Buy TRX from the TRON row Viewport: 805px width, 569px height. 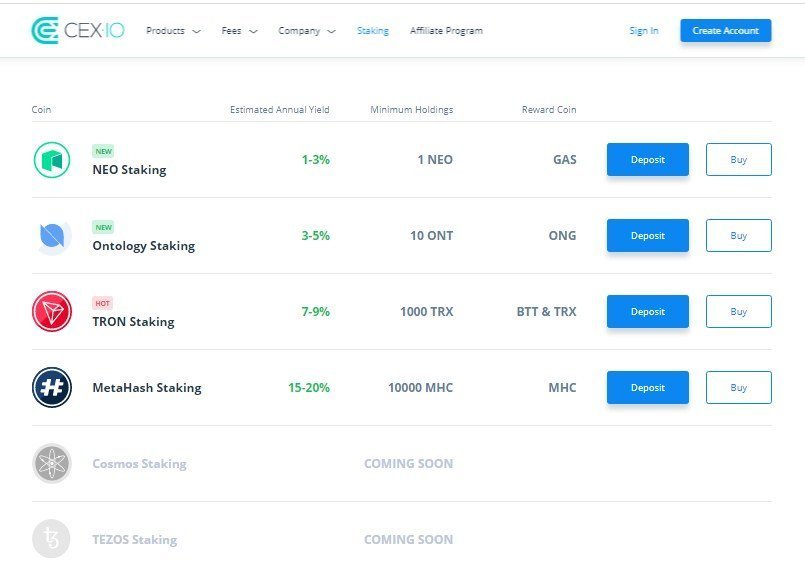coord(738,312)
